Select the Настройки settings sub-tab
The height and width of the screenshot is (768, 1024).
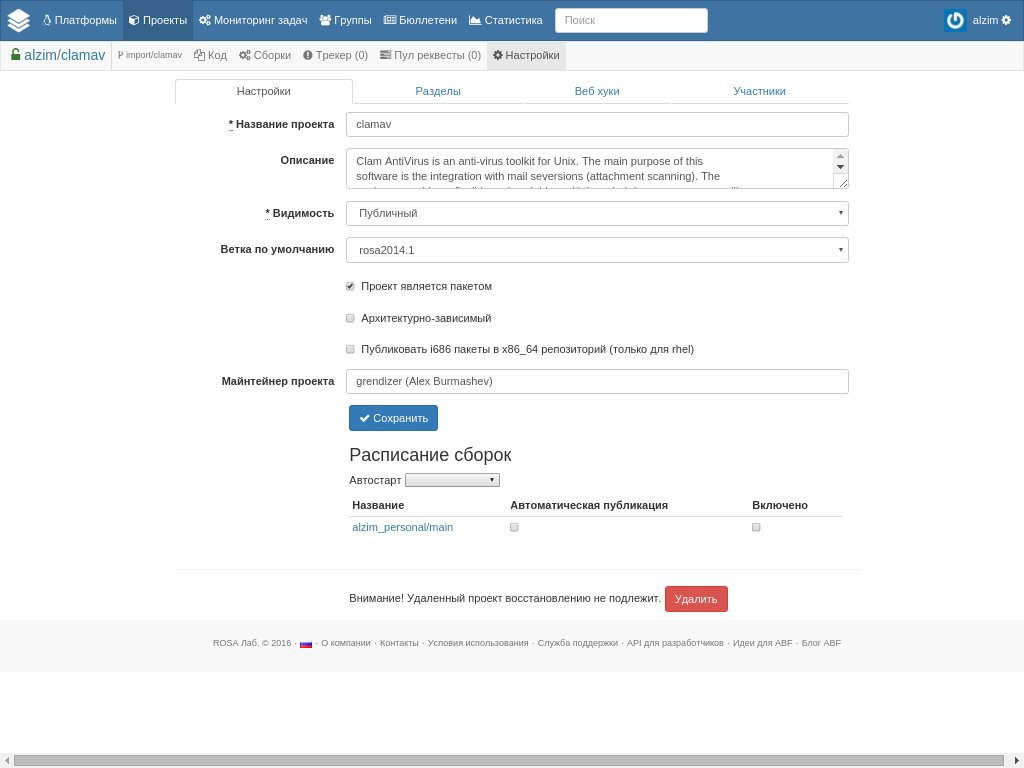pos(264,91)
